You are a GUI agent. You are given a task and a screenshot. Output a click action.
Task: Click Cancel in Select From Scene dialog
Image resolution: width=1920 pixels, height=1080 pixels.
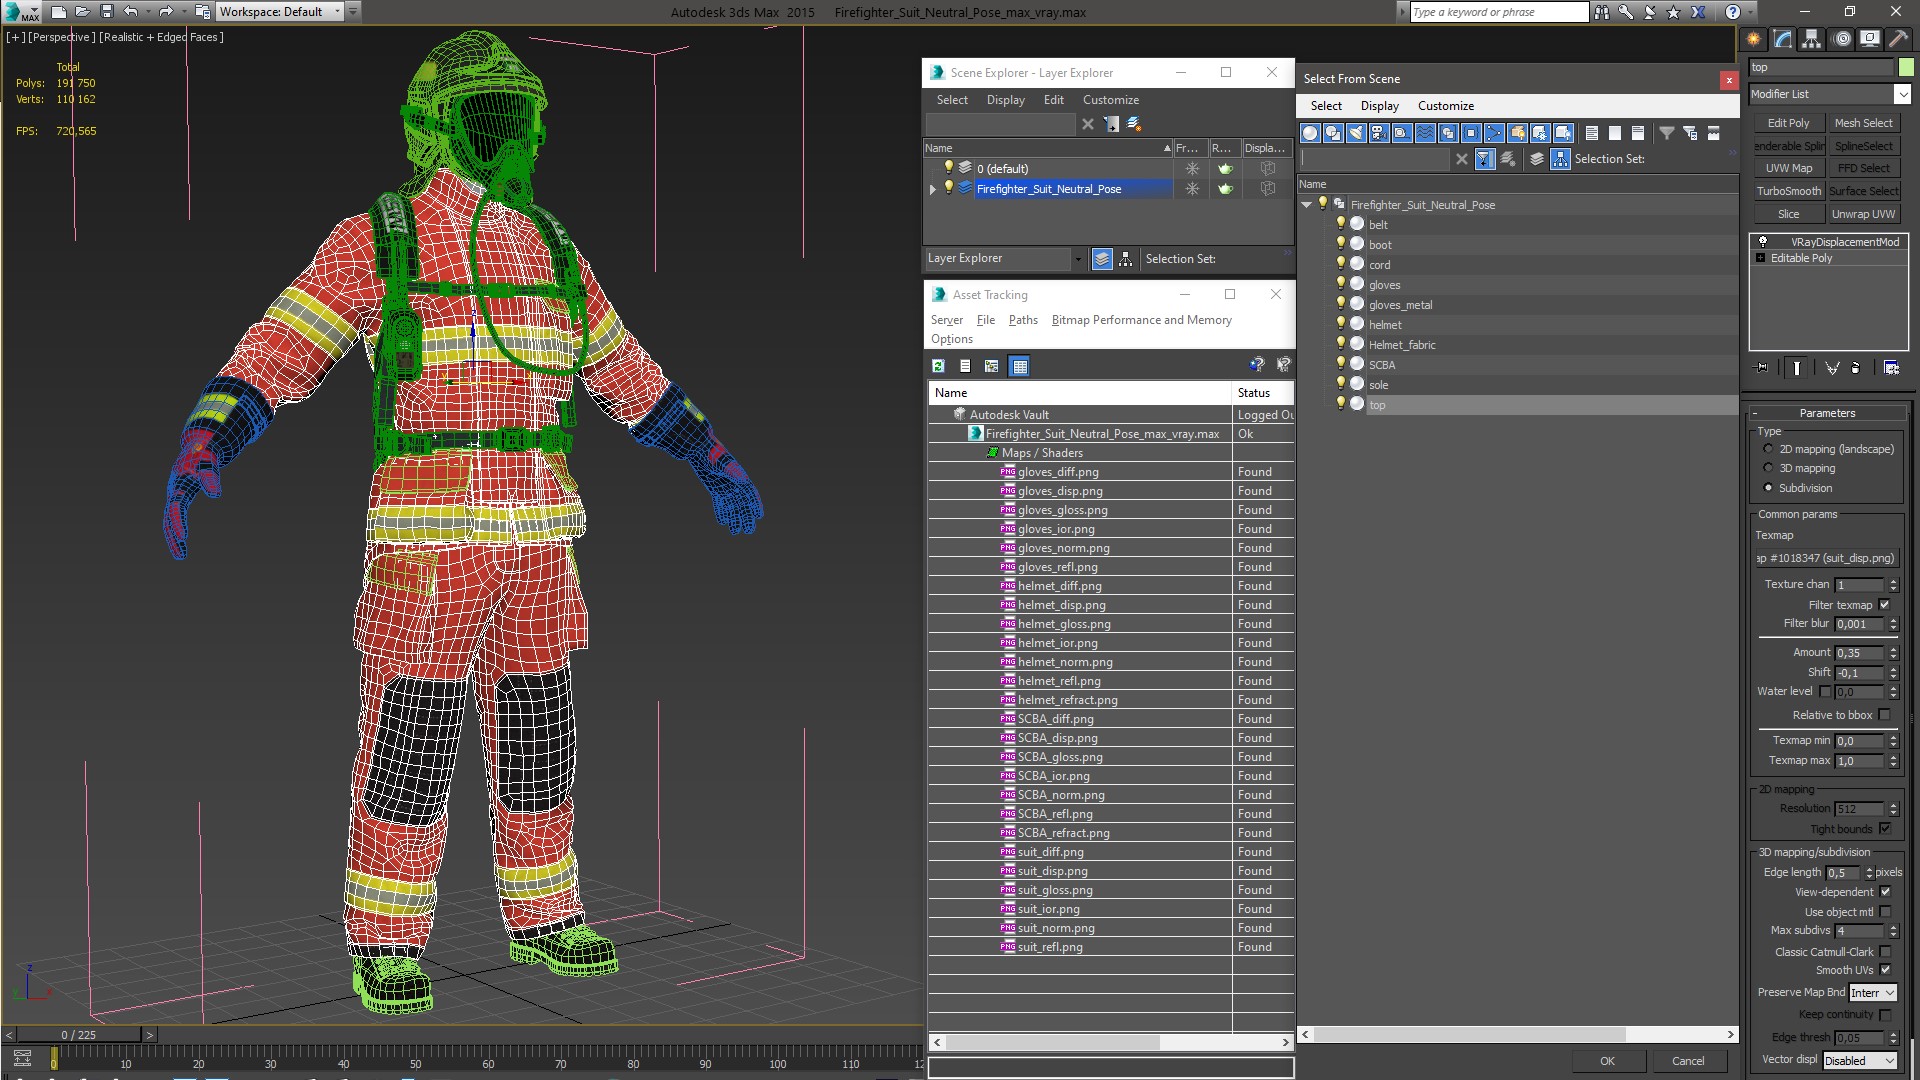pos(1687,1061)
